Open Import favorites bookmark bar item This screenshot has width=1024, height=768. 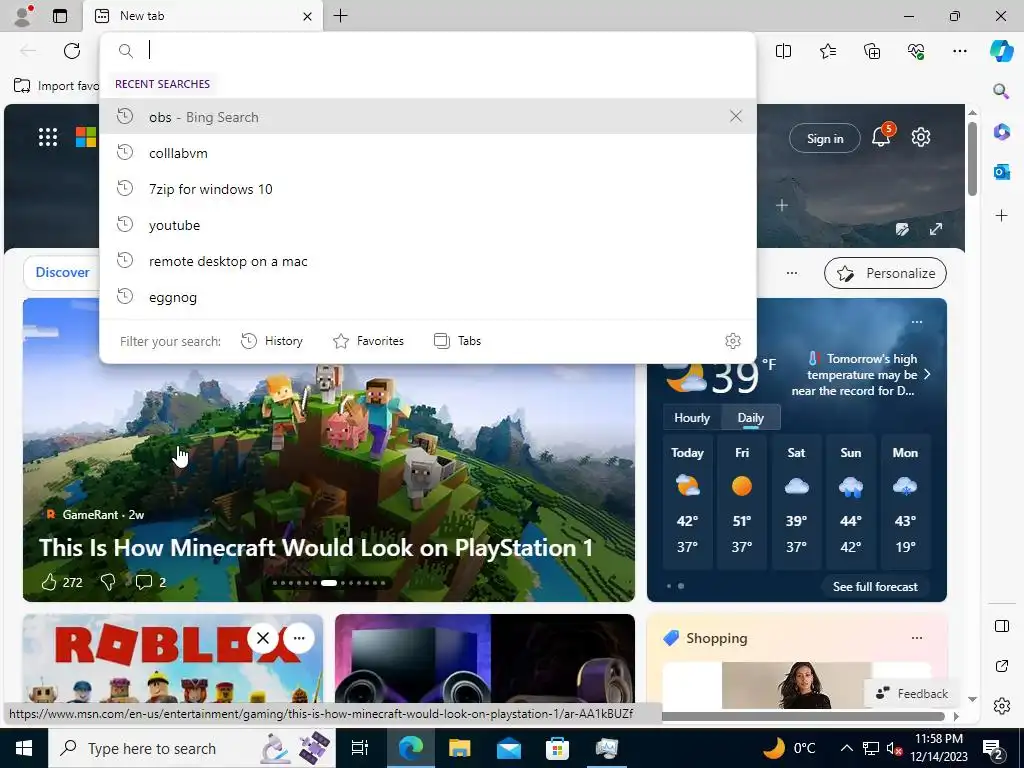(x=56, y=86)
